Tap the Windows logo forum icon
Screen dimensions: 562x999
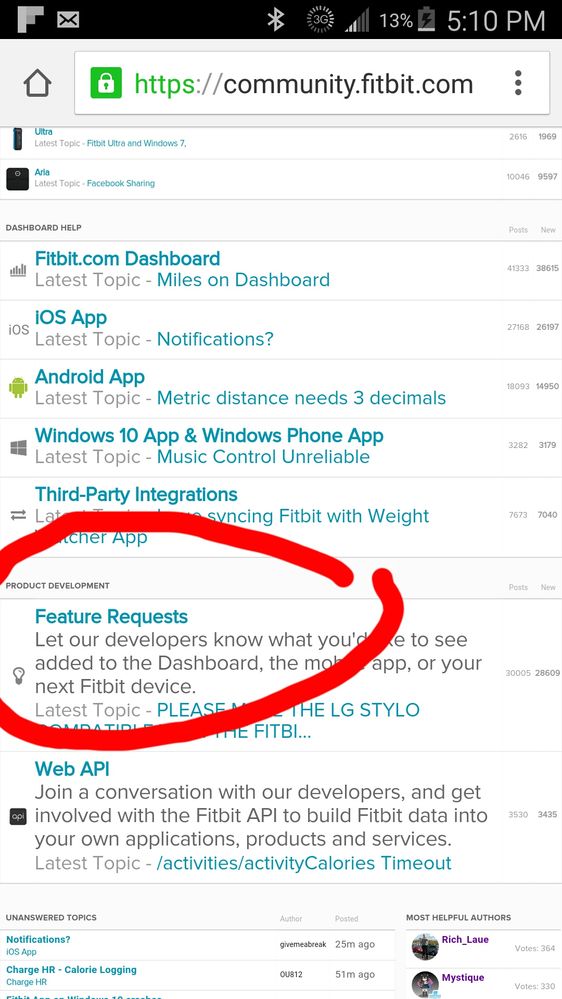18,448
